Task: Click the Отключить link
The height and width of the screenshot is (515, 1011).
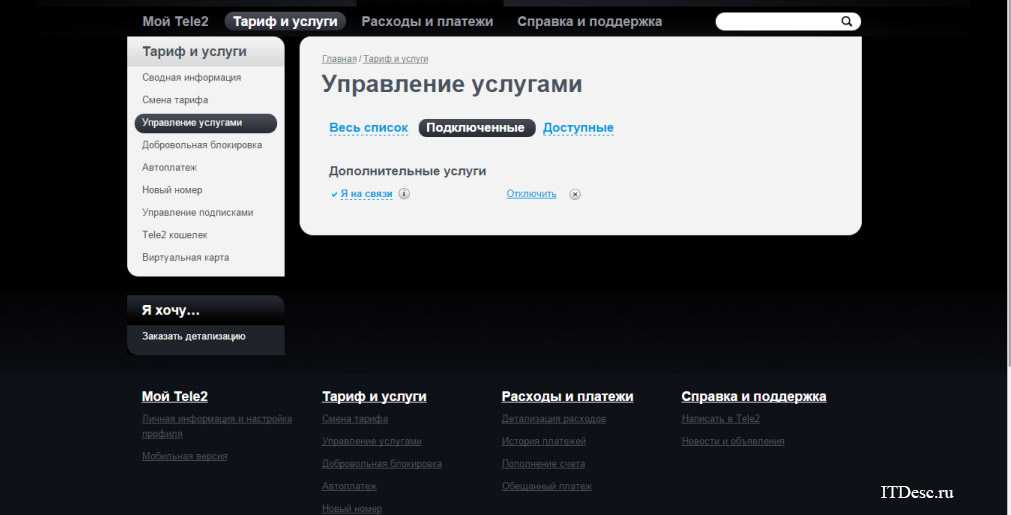Action: coord(531,194)
